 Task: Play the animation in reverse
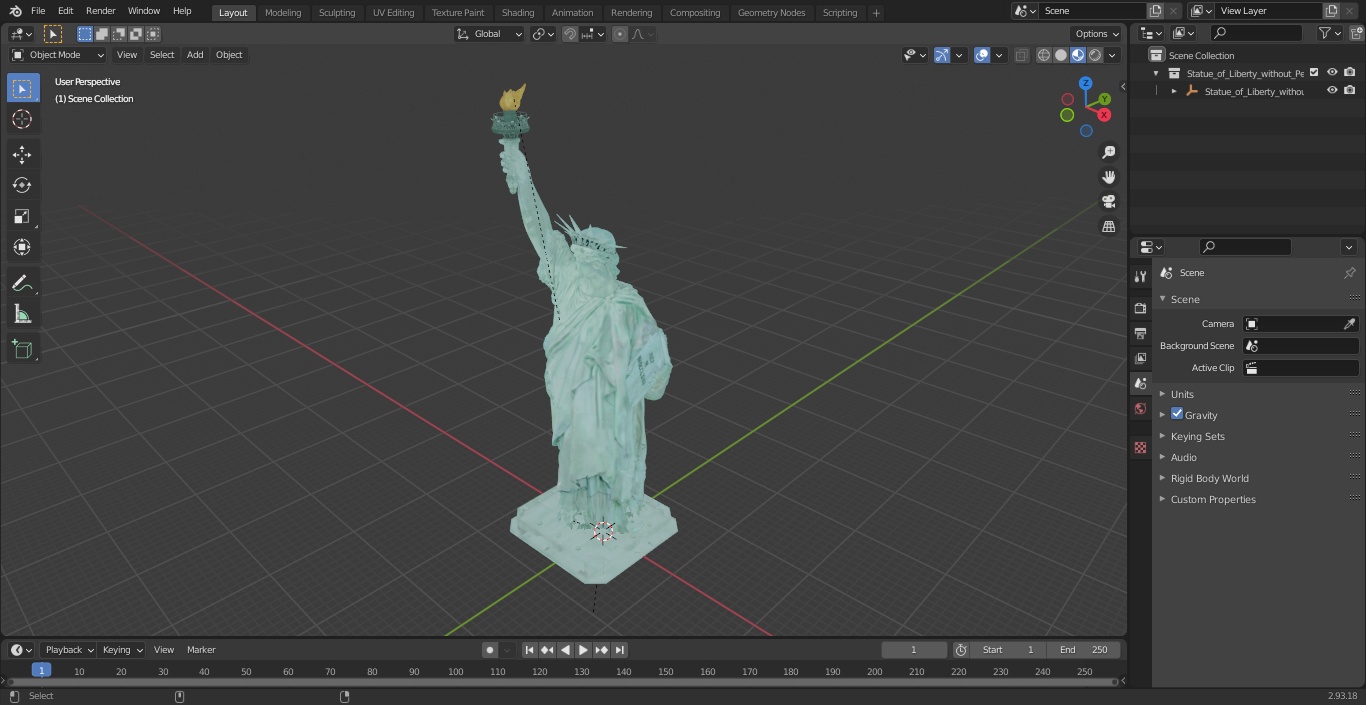pyautogui.click(x=566, y=650)
